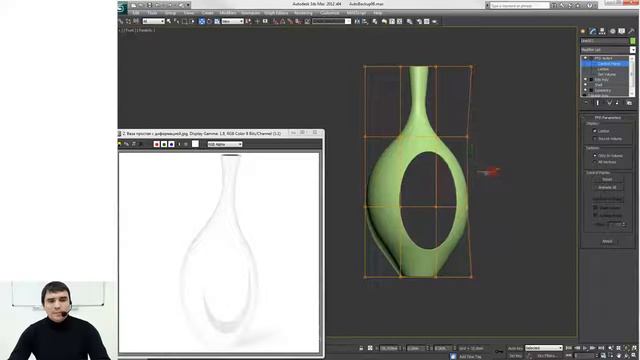This screenshot has width=640, height=360.
Task: Open RGB Alpha channel dropdown in image window
Action: 225,144
